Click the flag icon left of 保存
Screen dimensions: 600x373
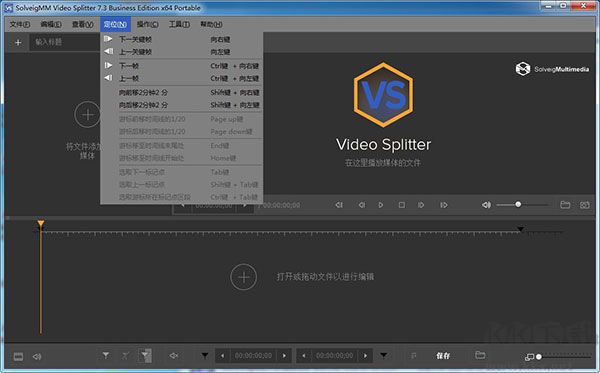(x=414, y=356)
